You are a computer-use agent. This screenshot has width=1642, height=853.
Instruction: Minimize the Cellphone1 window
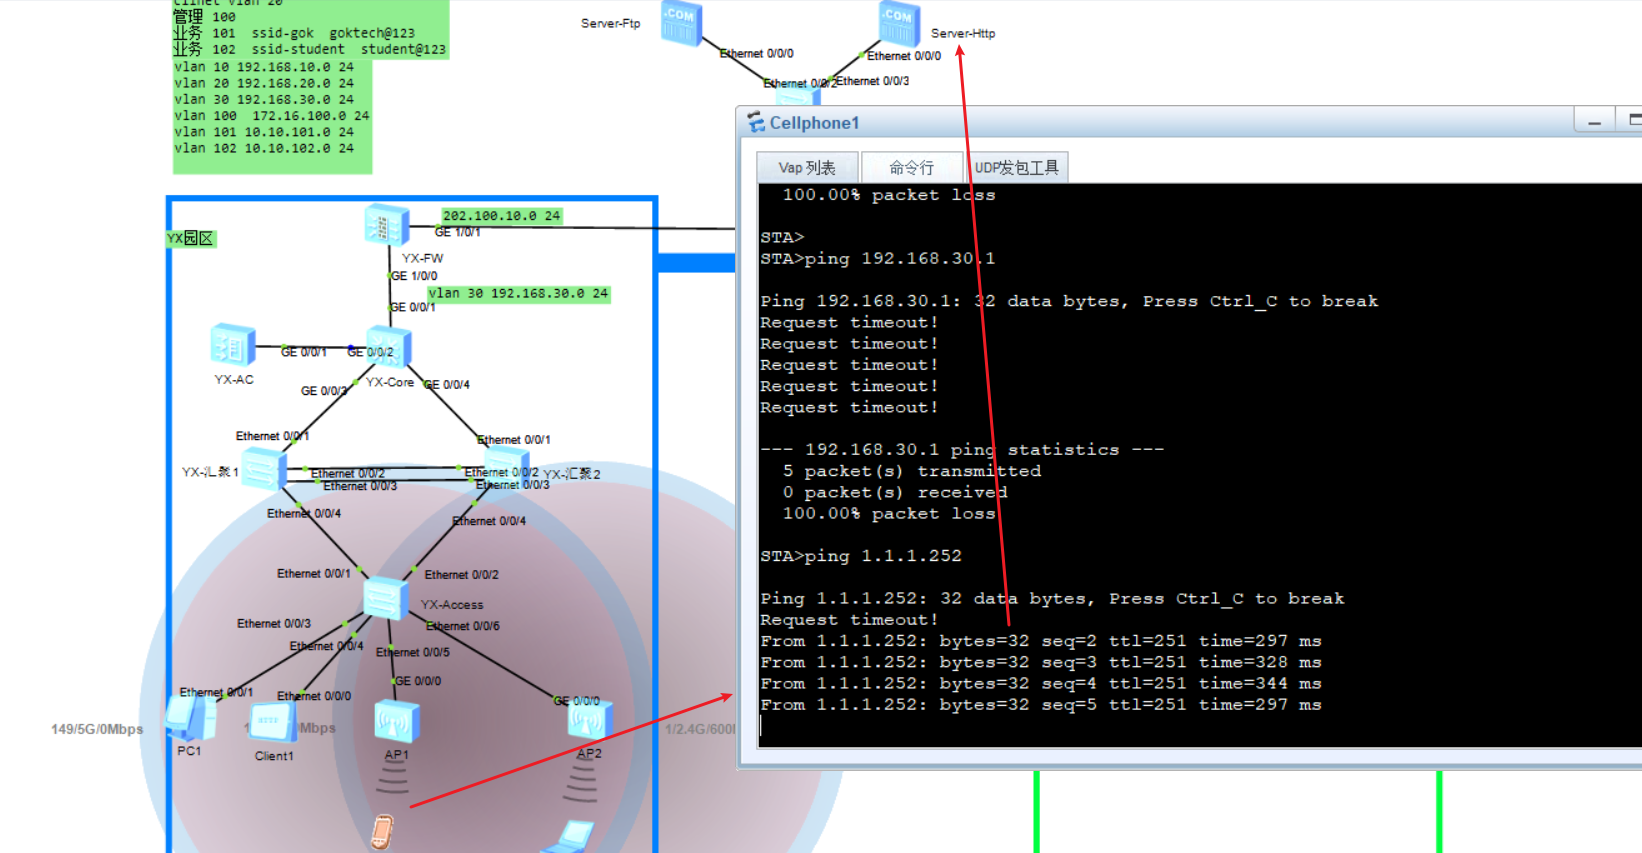1595,121
